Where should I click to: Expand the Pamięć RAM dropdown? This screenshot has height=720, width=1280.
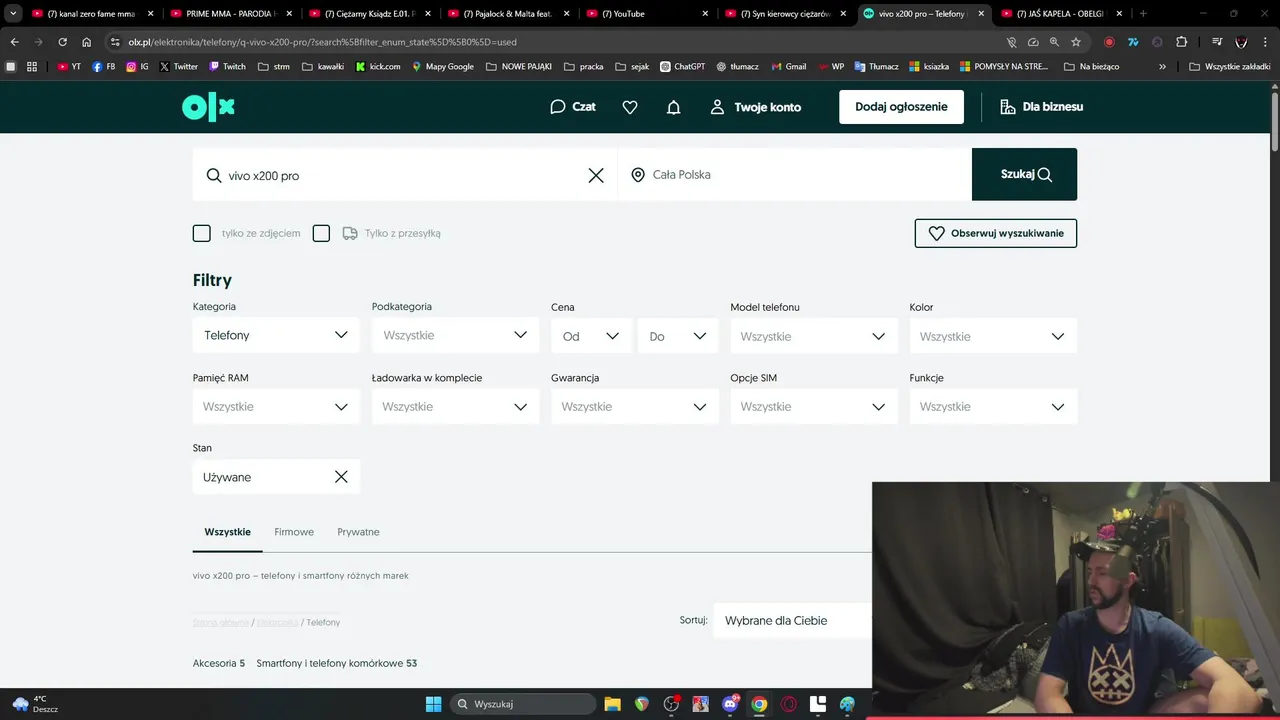coord(276,407)
